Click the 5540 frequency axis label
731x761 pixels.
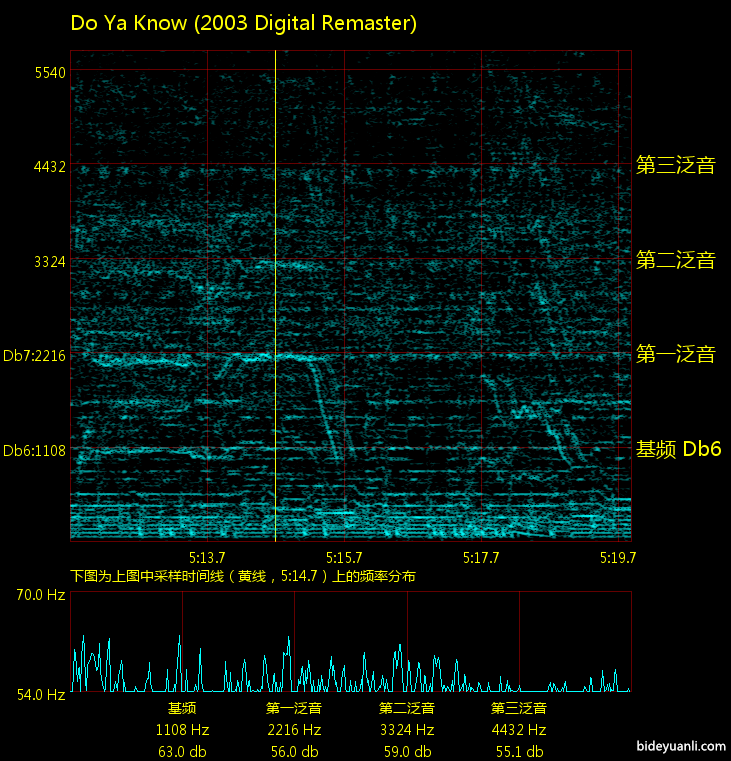(49, 73)
